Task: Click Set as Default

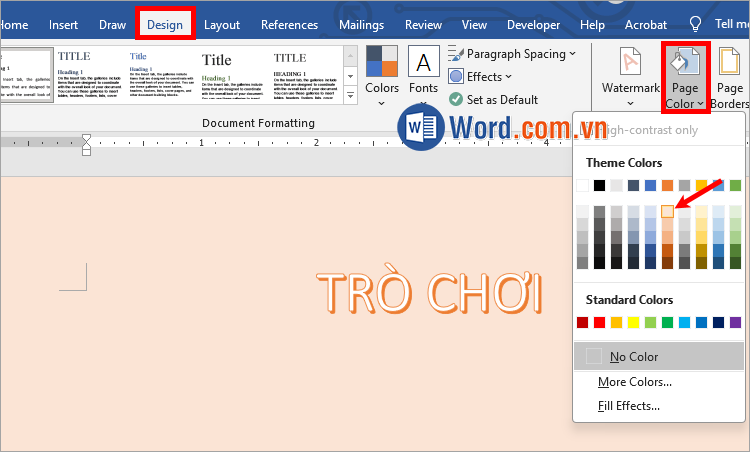Action: click(x=493, y=99)
